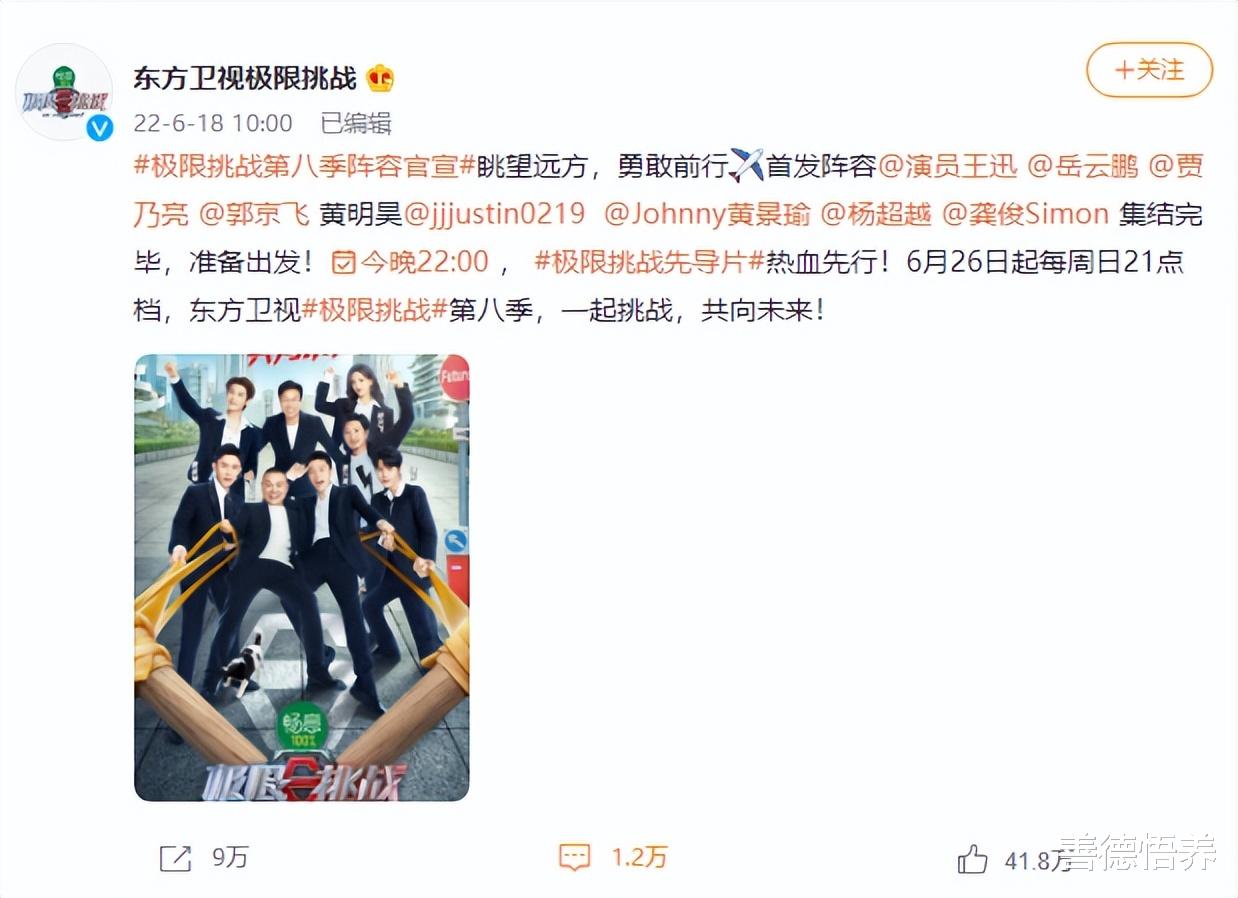Click the repost share icon

tap(175, 858)
